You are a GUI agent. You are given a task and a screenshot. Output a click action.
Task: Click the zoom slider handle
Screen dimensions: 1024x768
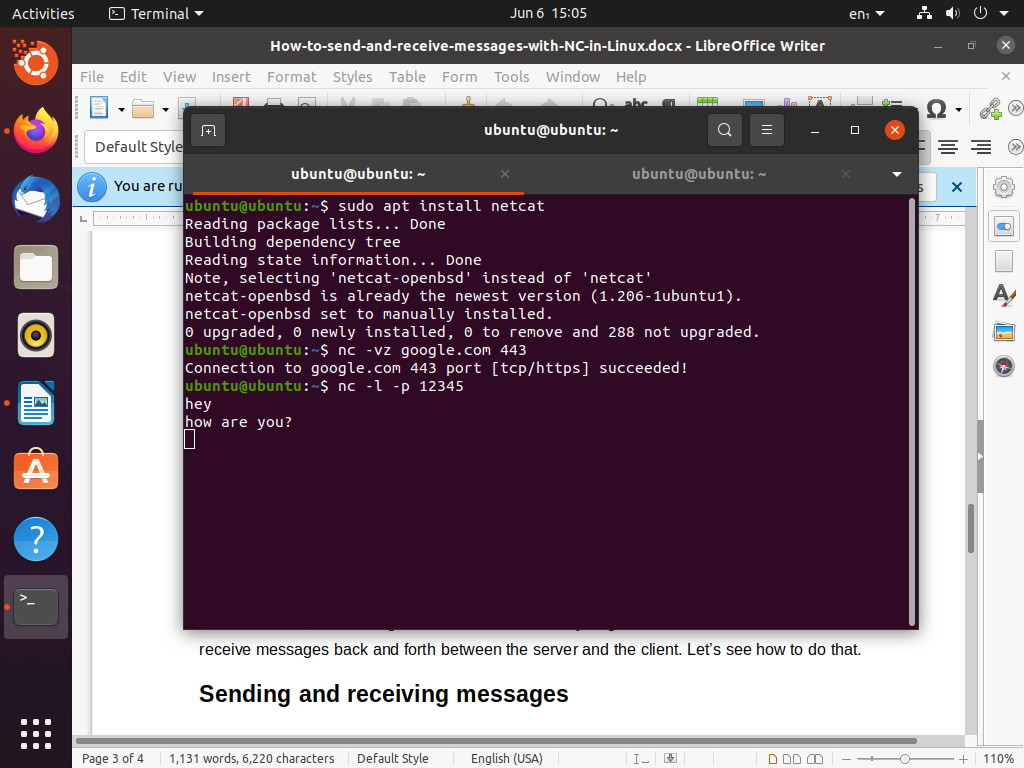coord(904,759)
